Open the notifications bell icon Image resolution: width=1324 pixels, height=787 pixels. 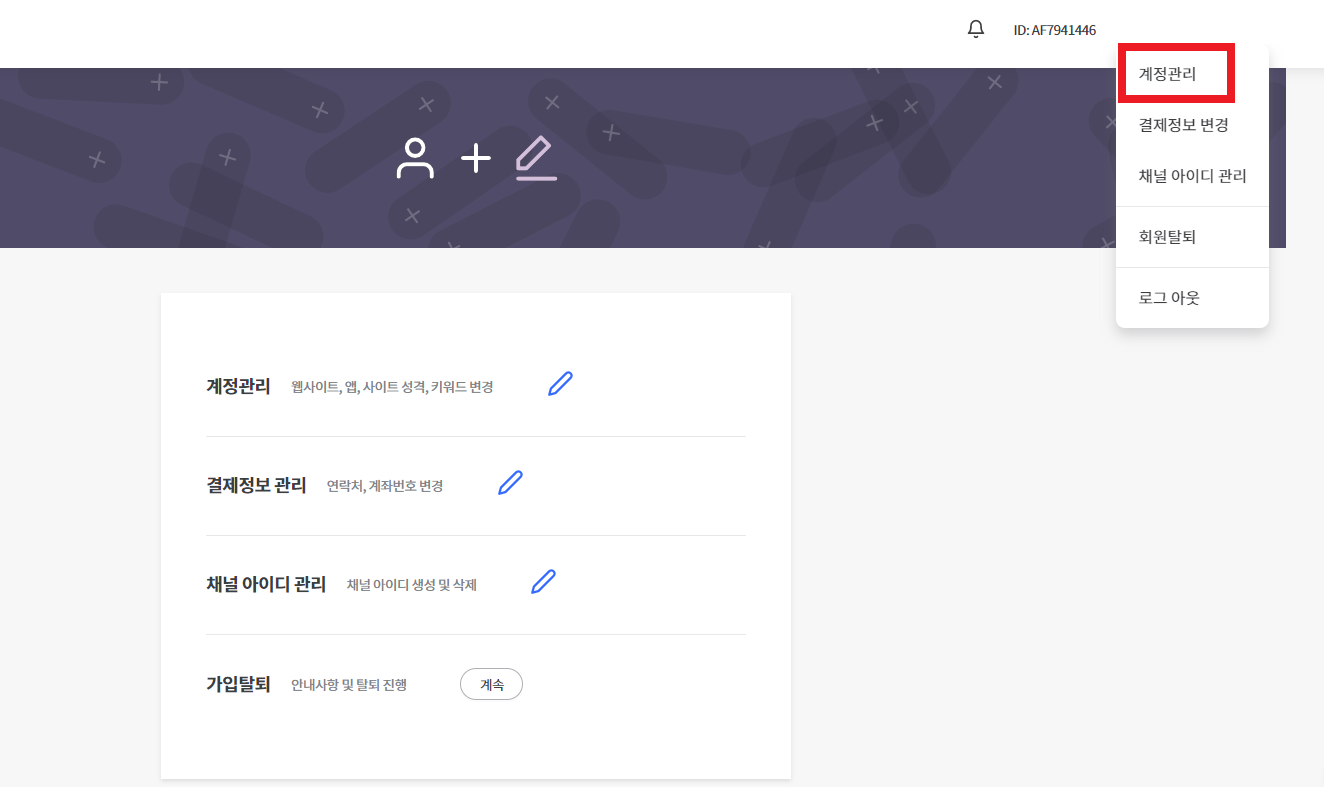[976, 29]
